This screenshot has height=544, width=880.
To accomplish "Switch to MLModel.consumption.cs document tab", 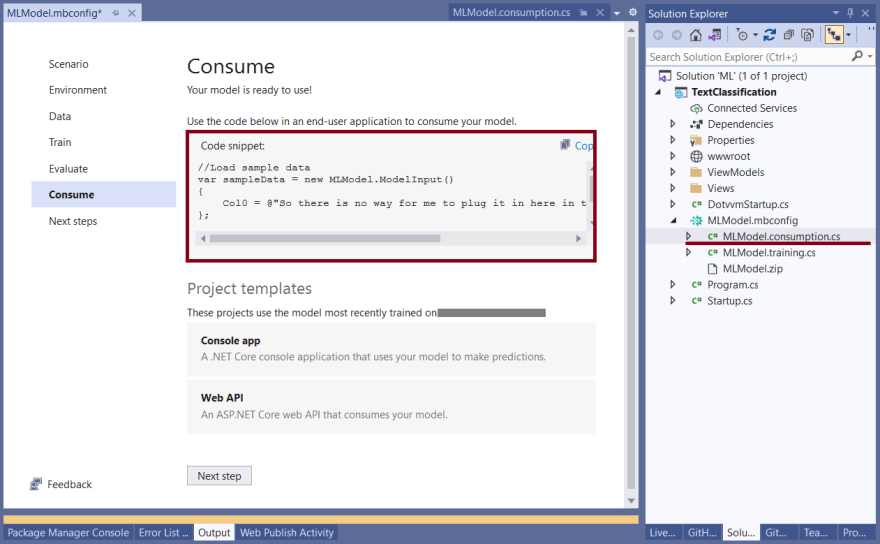I will click(511, 12).
